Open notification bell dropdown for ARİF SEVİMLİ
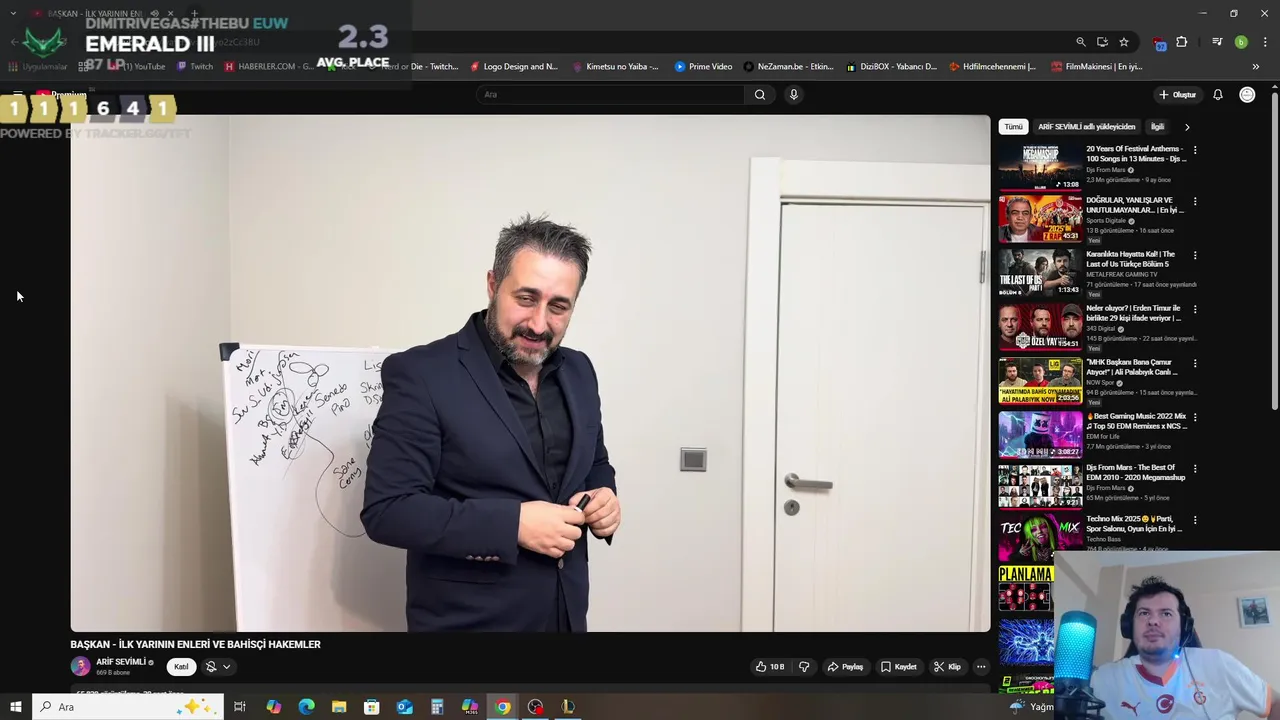 [x=218, y=667]
